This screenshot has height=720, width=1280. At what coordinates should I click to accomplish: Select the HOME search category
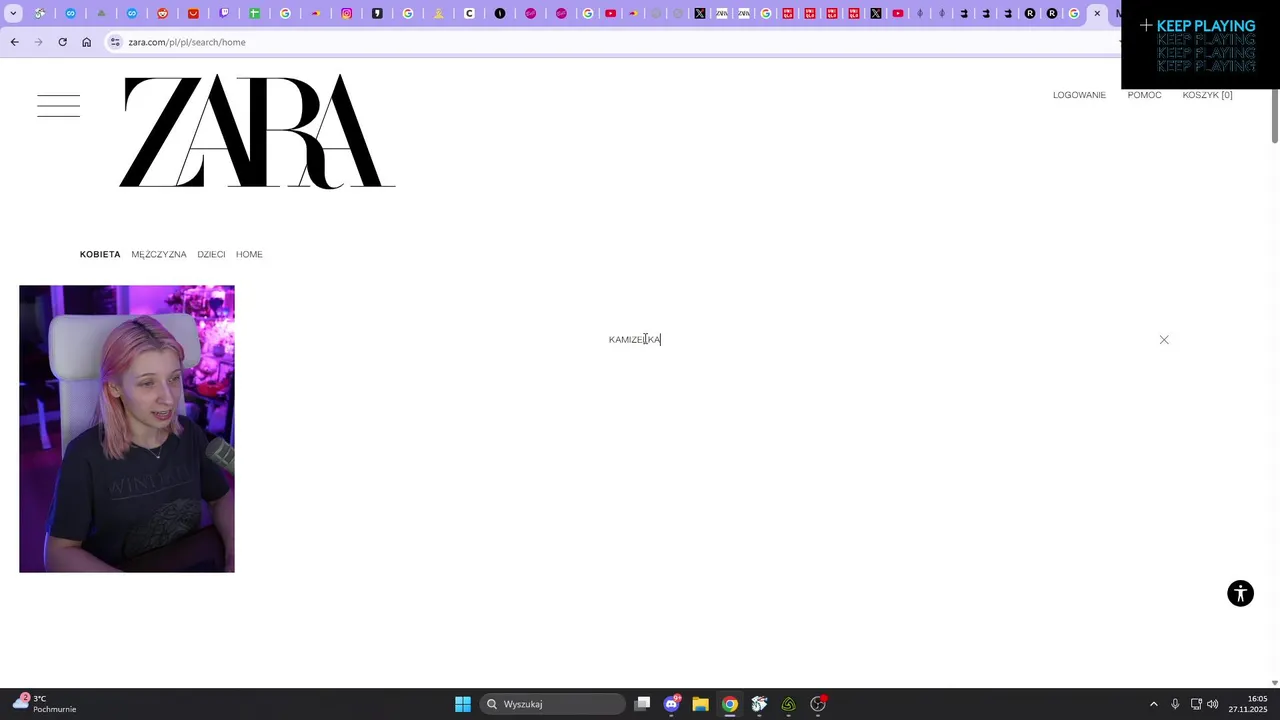[249, 254]
